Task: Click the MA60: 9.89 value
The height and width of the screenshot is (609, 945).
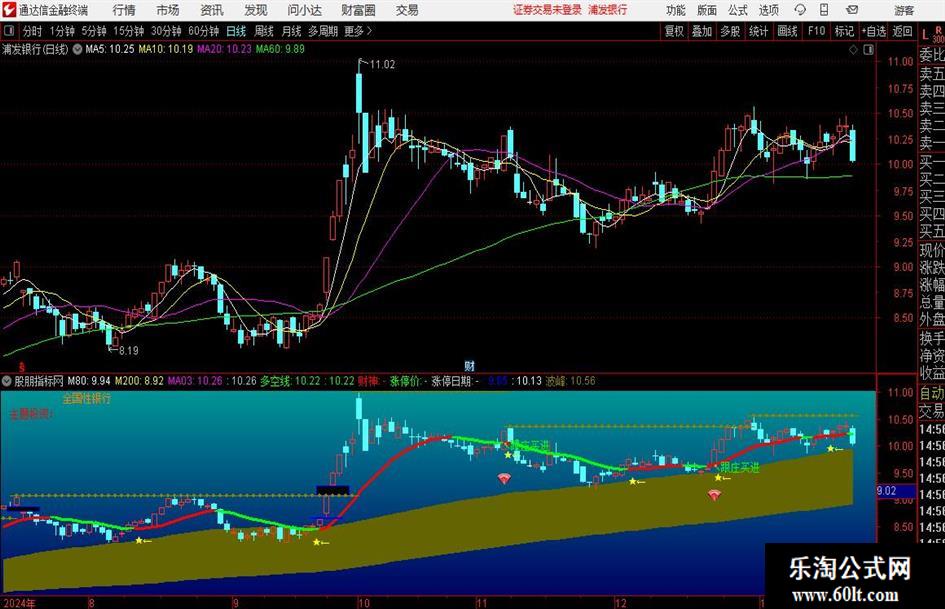Action: [280, 49]
